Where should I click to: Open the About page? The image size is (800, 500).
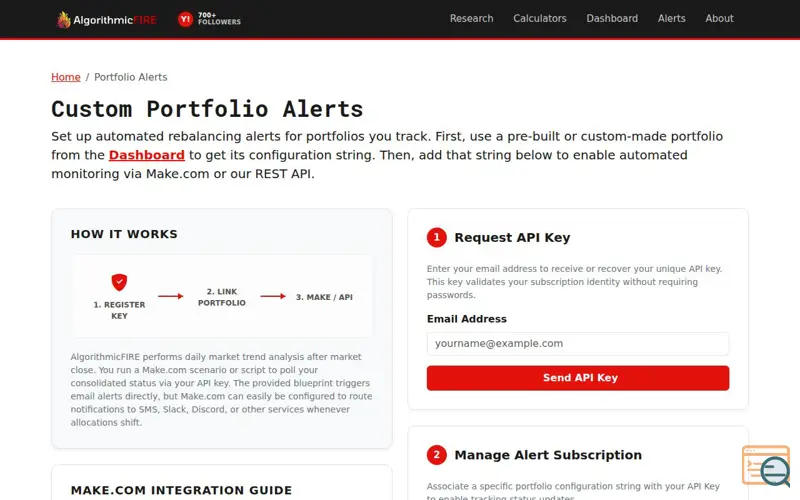pyautogui.click(x=719, y=18)
